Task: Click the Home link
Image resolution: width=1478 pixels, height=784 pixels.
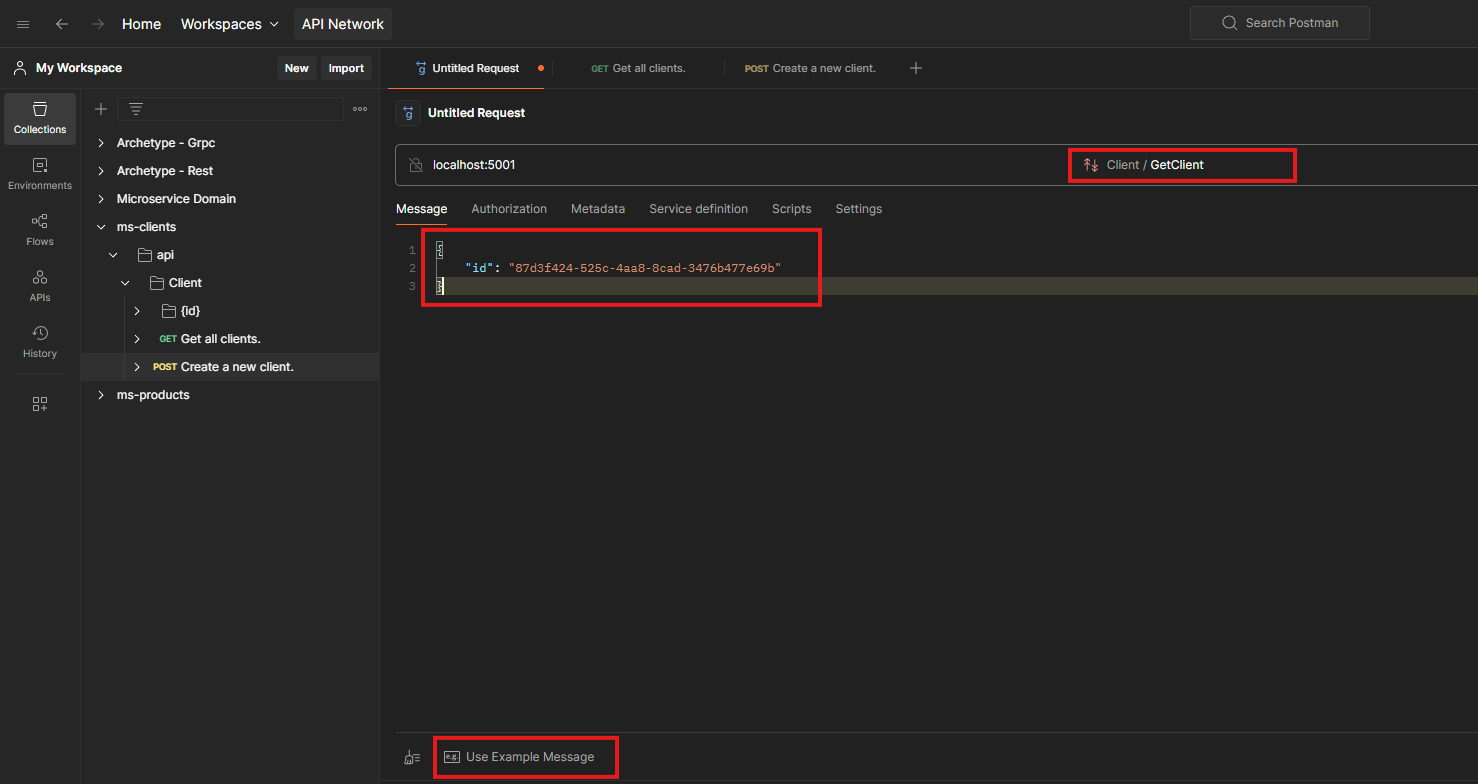Action: pyautogui.click(x=141, y=24)
